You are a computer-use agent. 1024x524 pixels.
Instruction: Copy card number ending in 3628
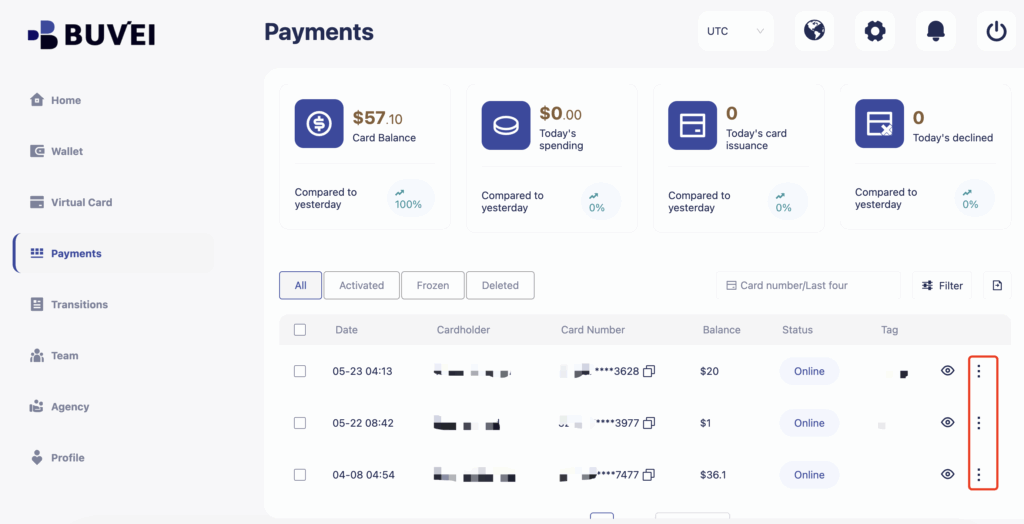[649, 372]
